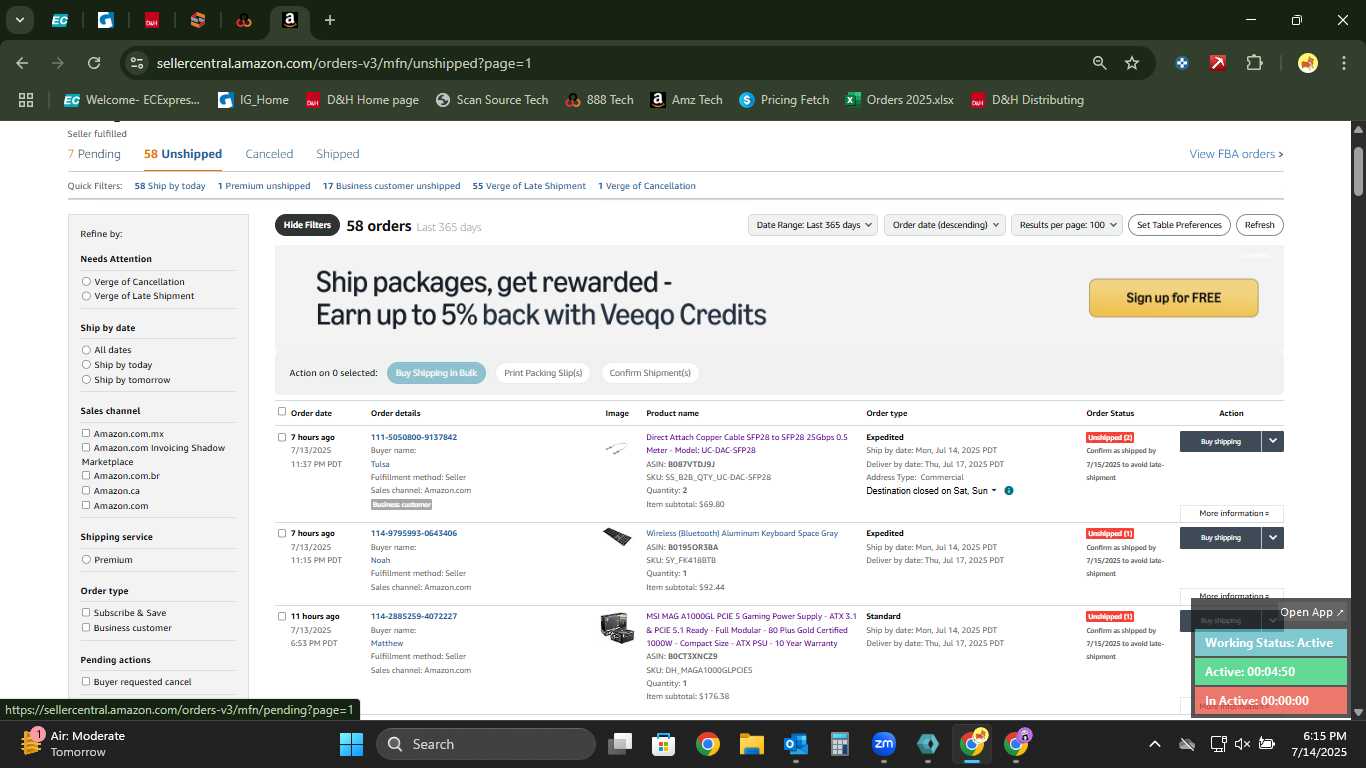Open the tab search dropdown arrow

pos(20,20)
